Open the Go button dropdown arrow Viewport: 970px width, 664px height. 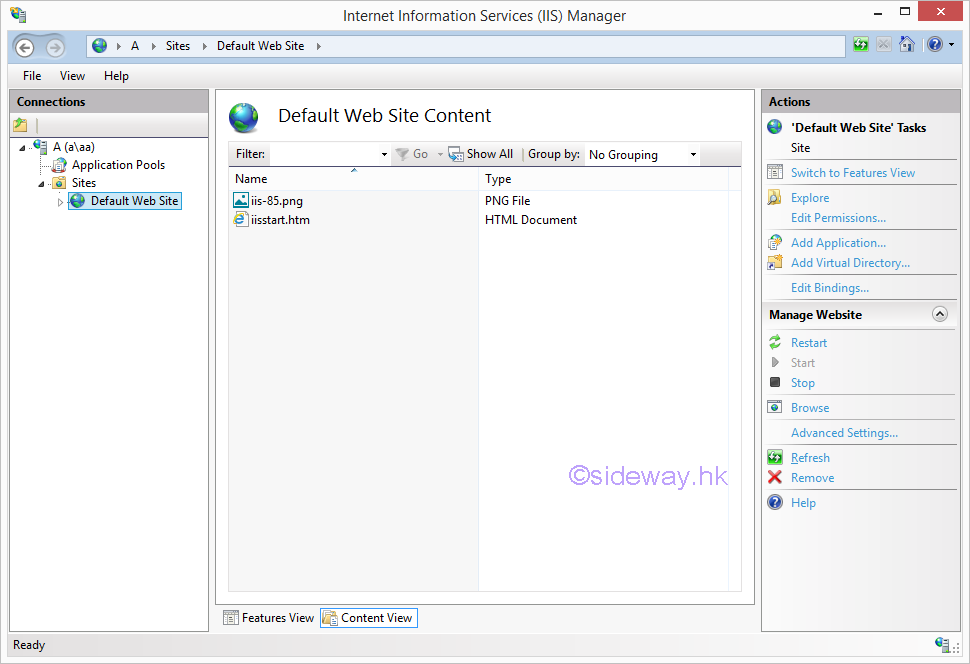440,155
